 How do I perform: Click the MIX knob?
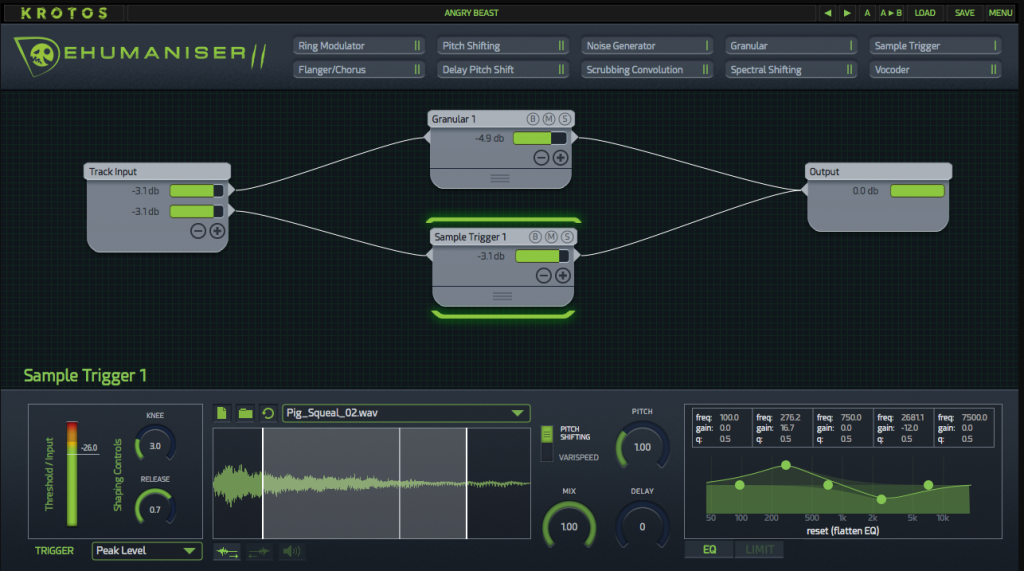(x=569, y=527)
